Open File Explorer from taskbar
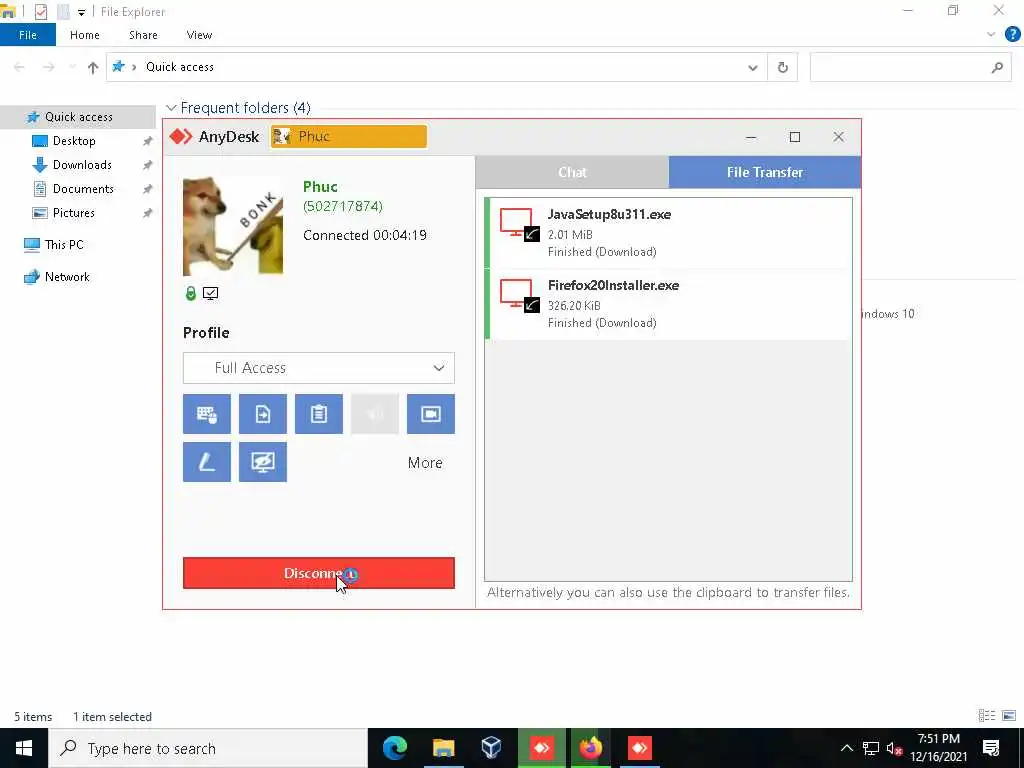The image size is (1024, 768). (x=443, y=748)
